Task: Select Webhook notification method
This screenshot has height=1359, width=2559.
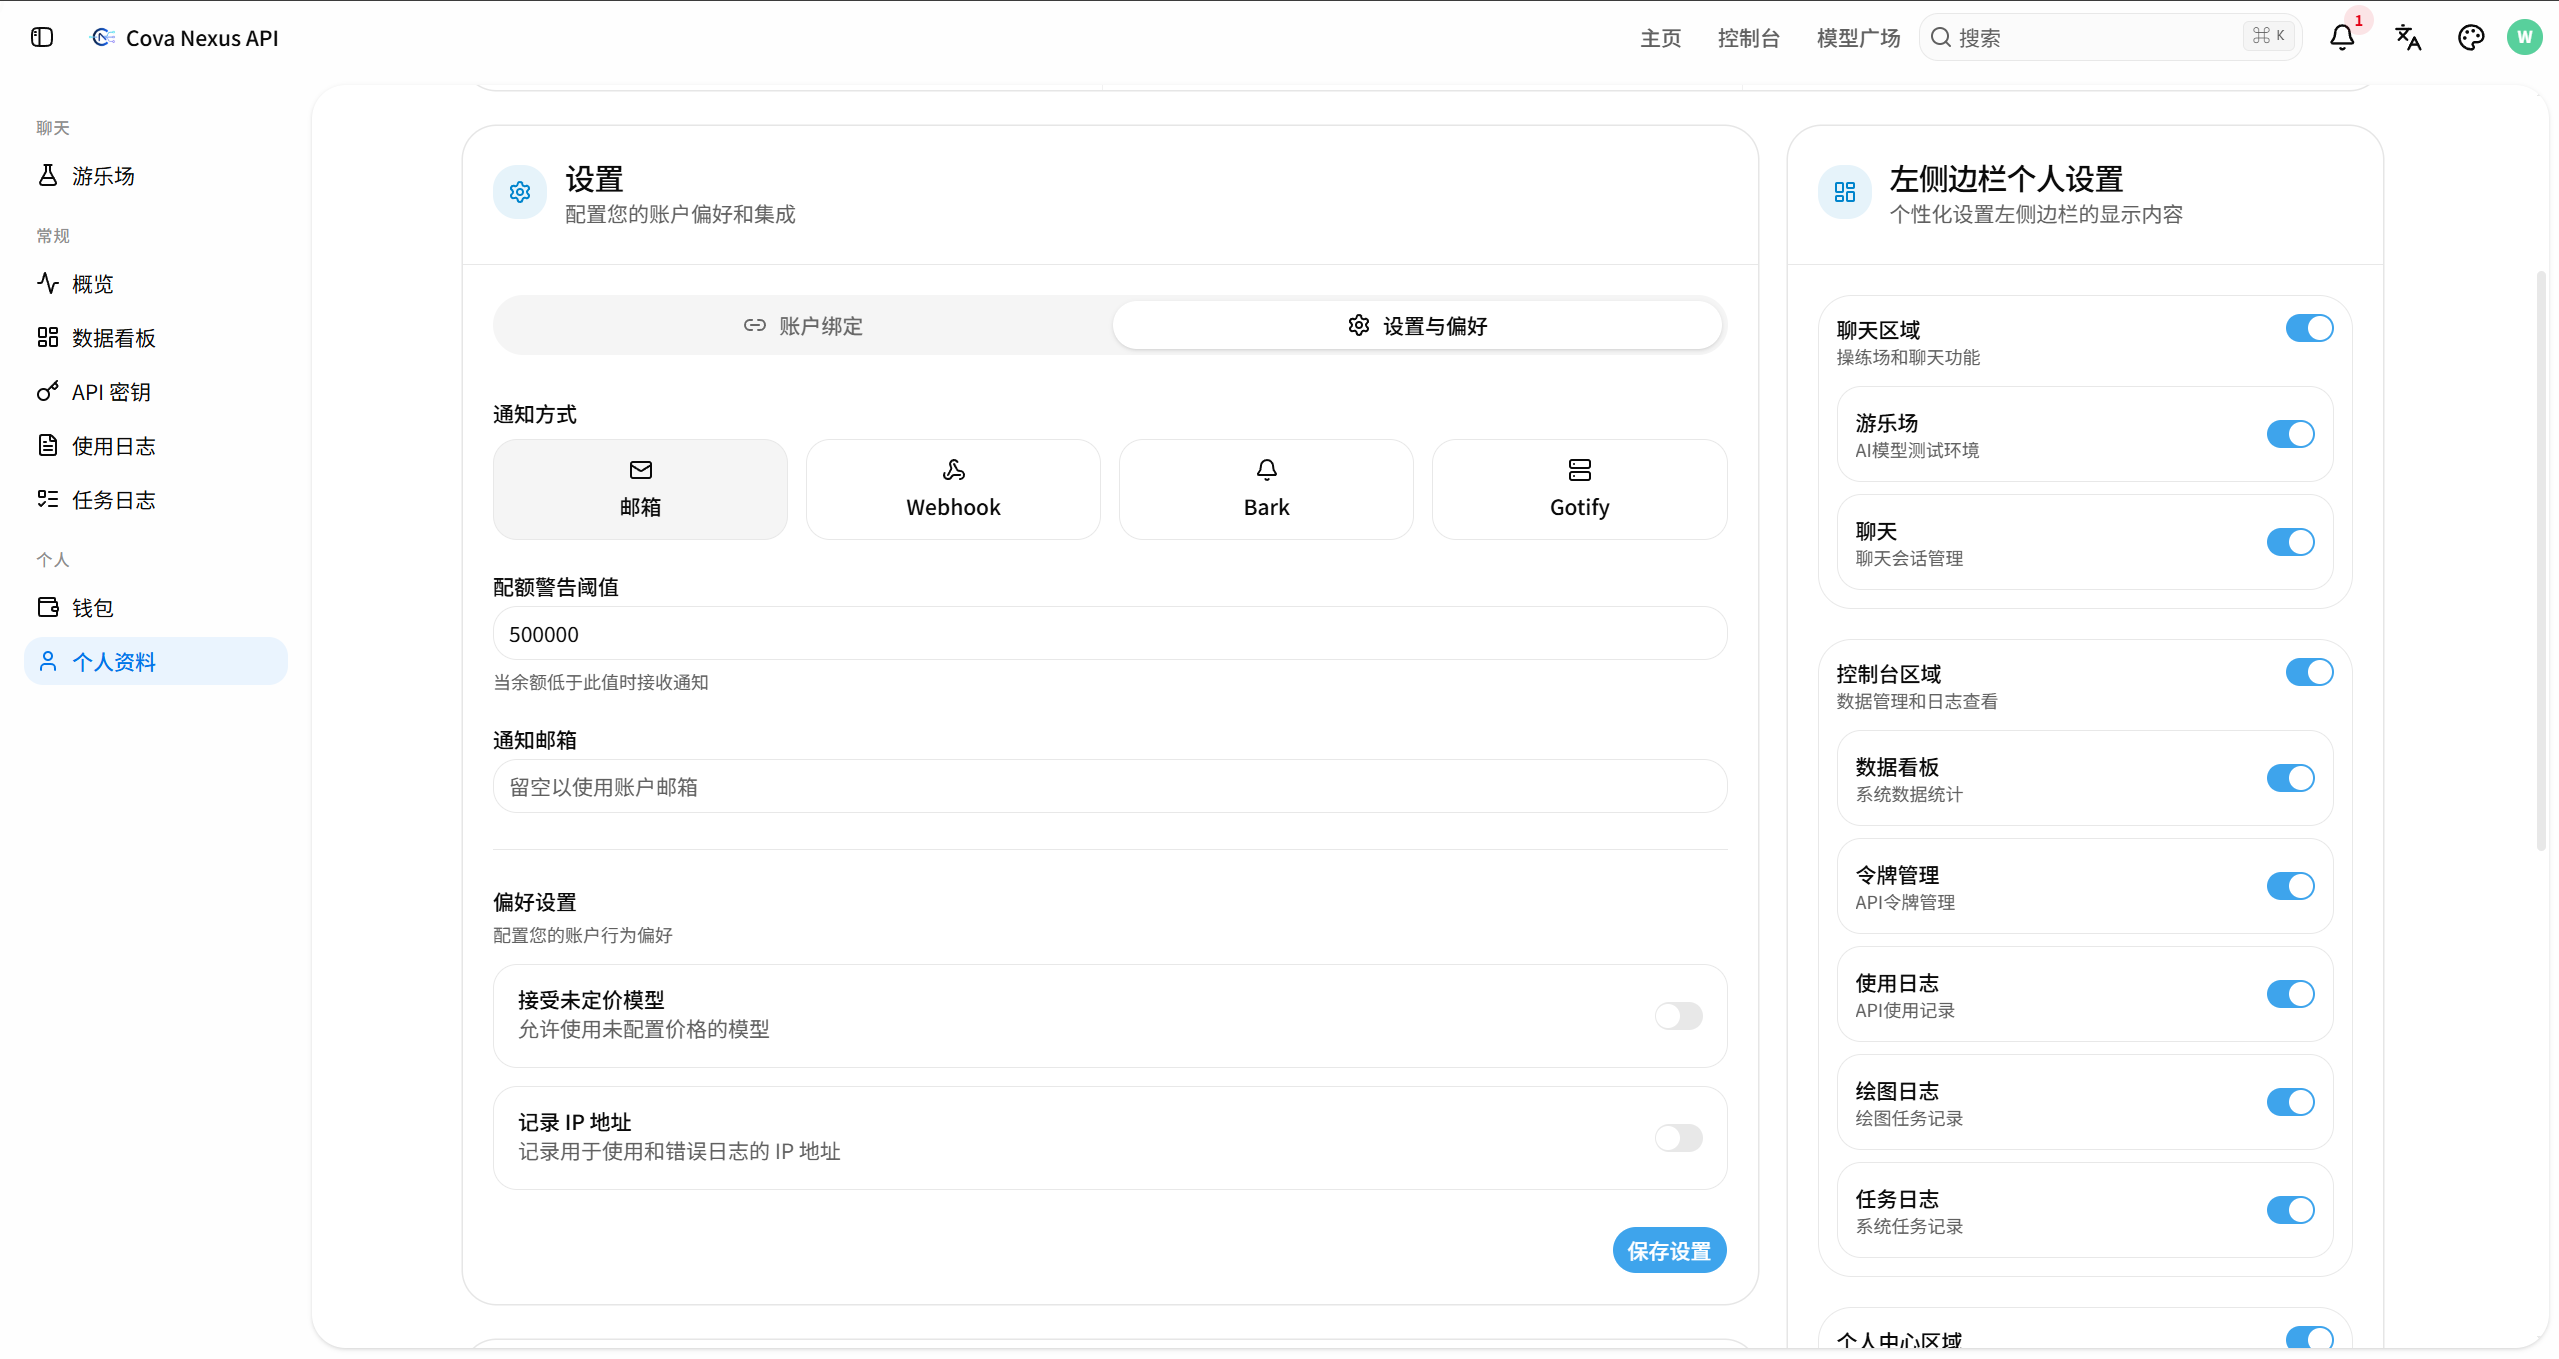Action: 954,489
